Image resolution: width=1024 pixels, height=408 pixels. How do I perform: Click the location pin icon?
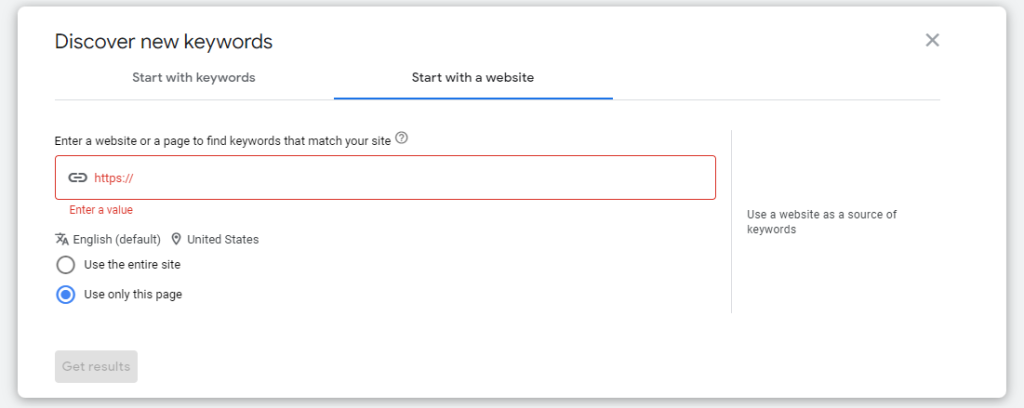coord(176,239)
